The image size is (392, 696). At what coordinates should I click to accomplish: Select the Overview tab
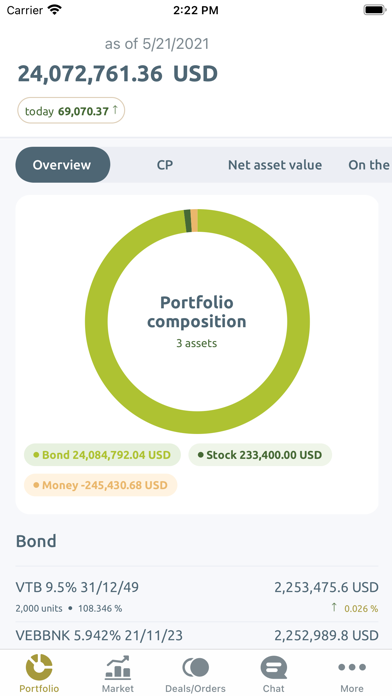63,165
